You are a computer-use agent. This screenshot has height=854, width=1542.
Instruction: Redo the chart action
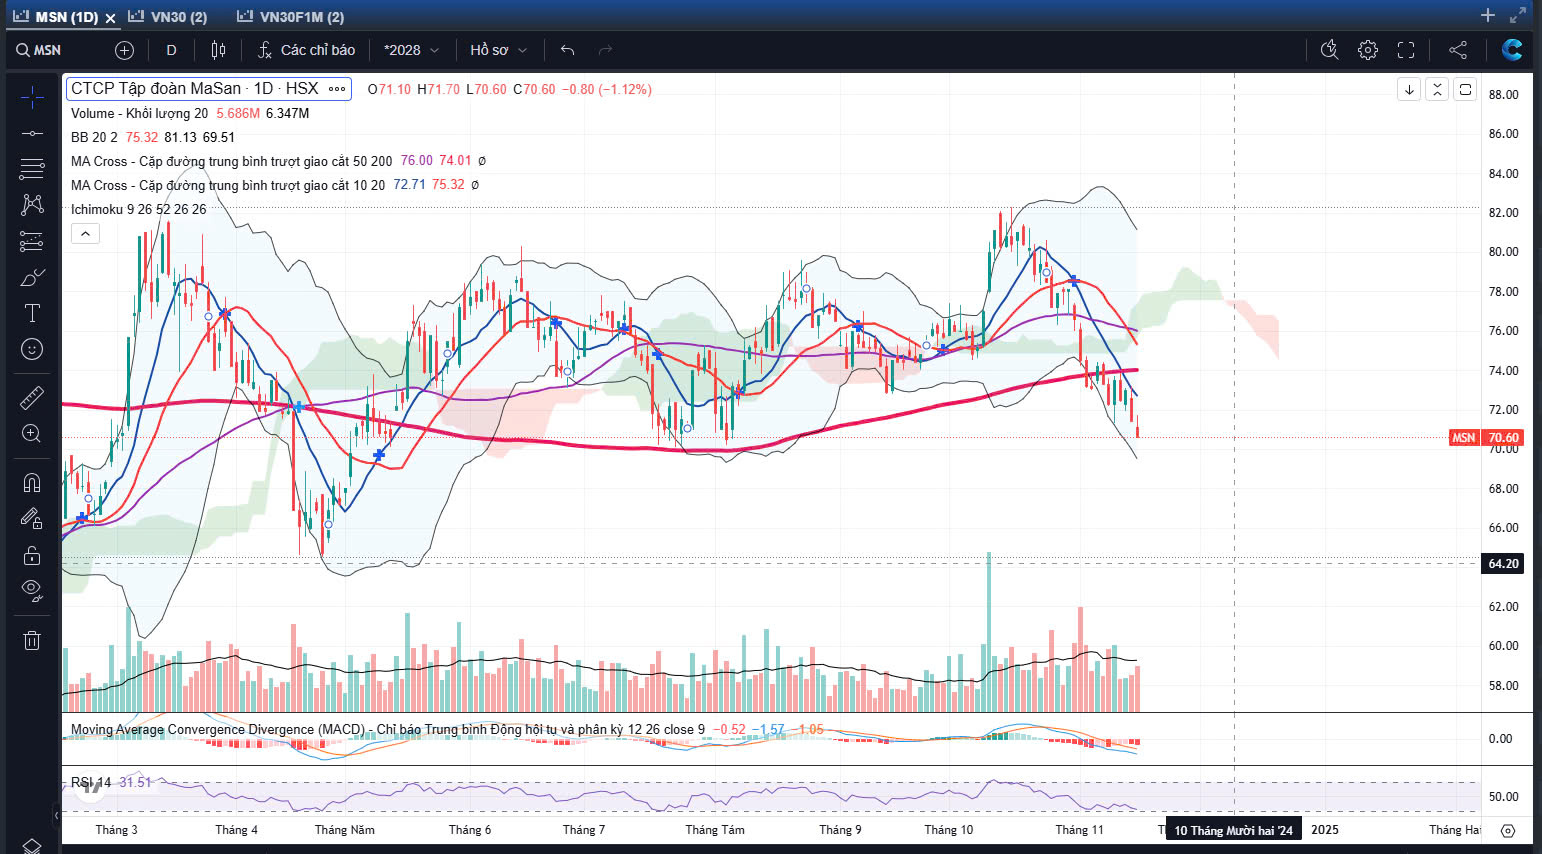(x=605, y=50)
